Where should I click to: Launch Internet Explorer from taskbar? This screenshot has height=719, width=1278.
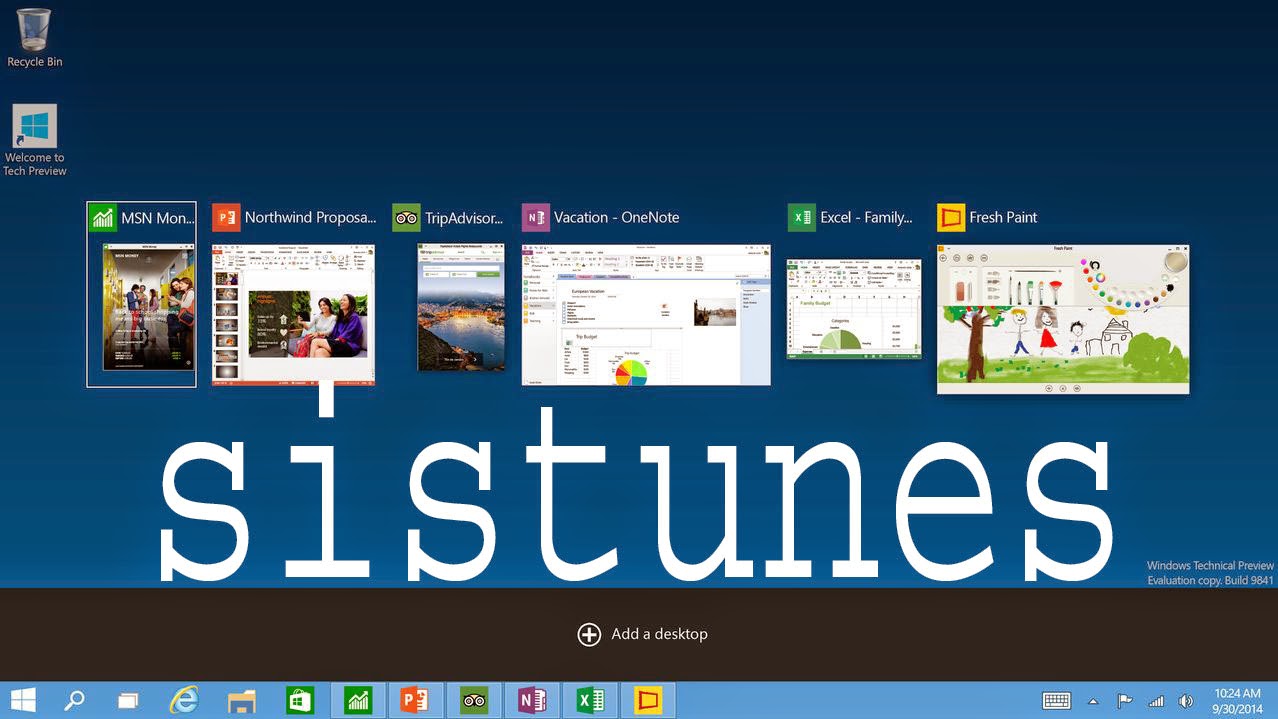[184, 700]
